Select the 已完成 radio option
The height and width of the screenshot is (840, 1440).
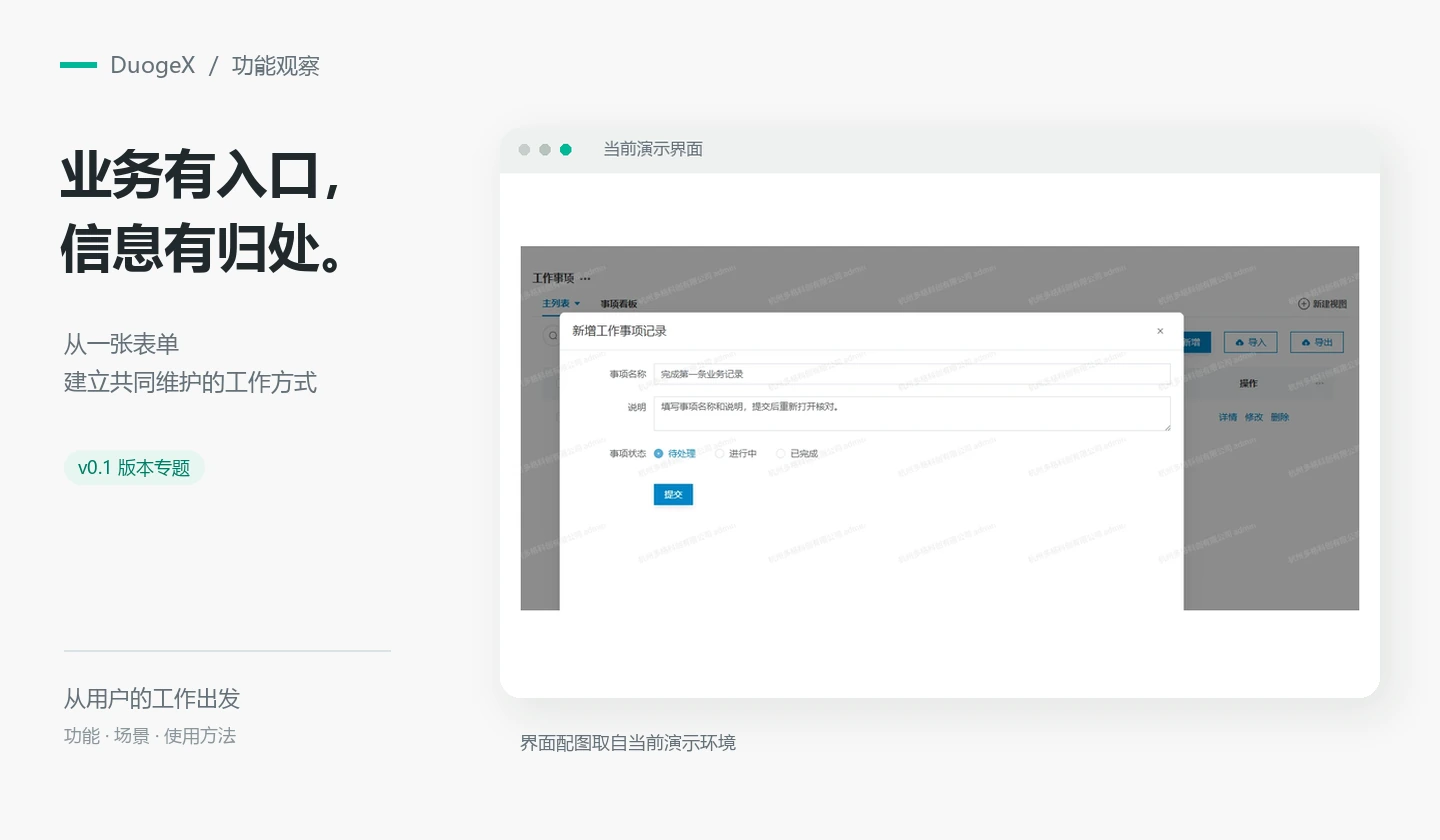(x=781, y=454)
